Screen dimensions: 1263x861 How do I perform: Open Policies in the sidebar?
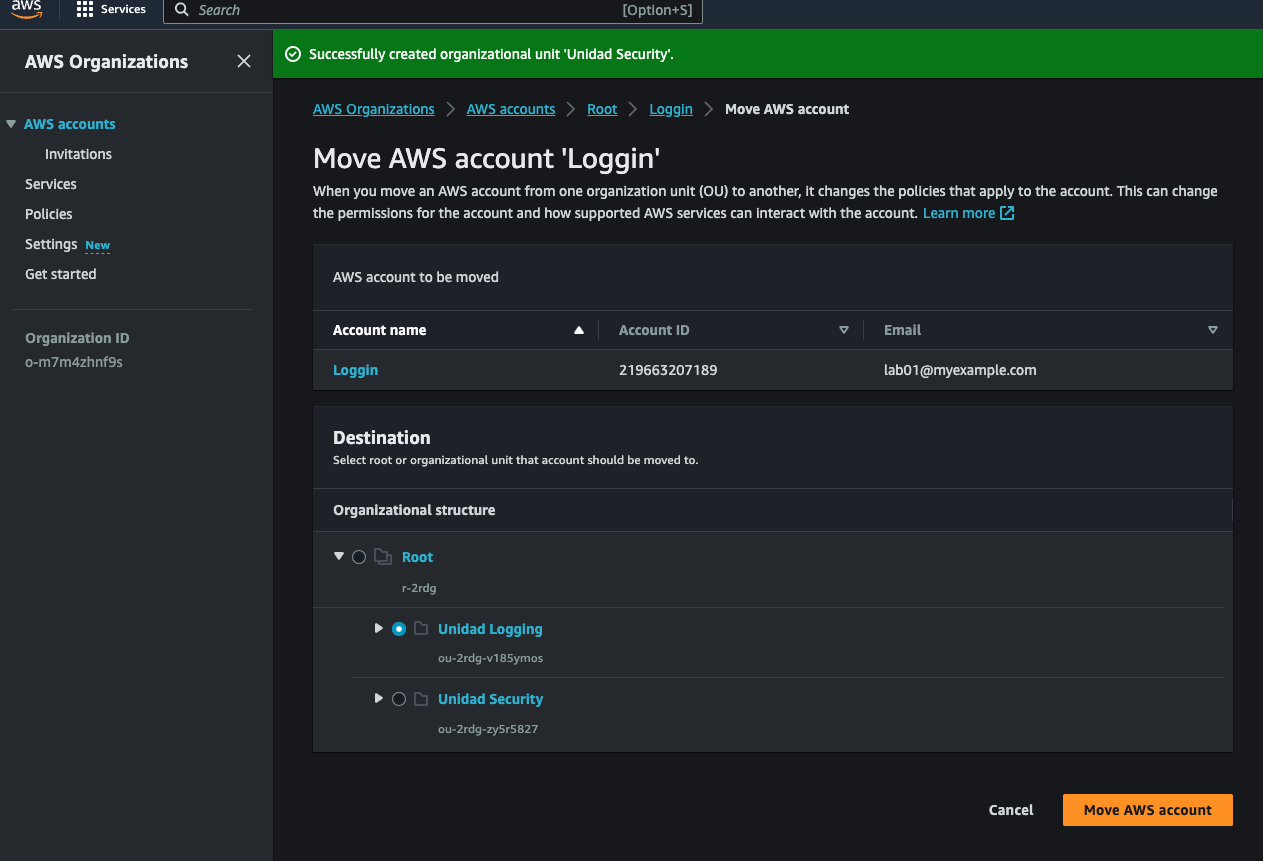[49, 214]
